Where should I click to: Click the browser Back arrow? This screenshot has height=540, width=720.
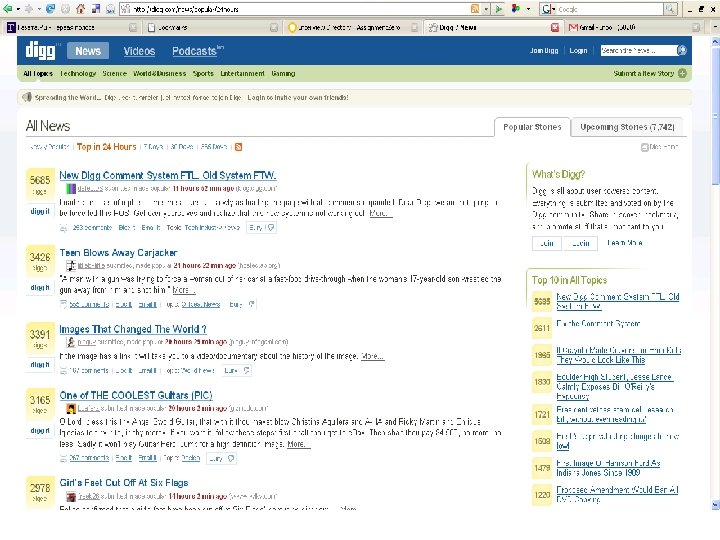click(x=7, y=9)
